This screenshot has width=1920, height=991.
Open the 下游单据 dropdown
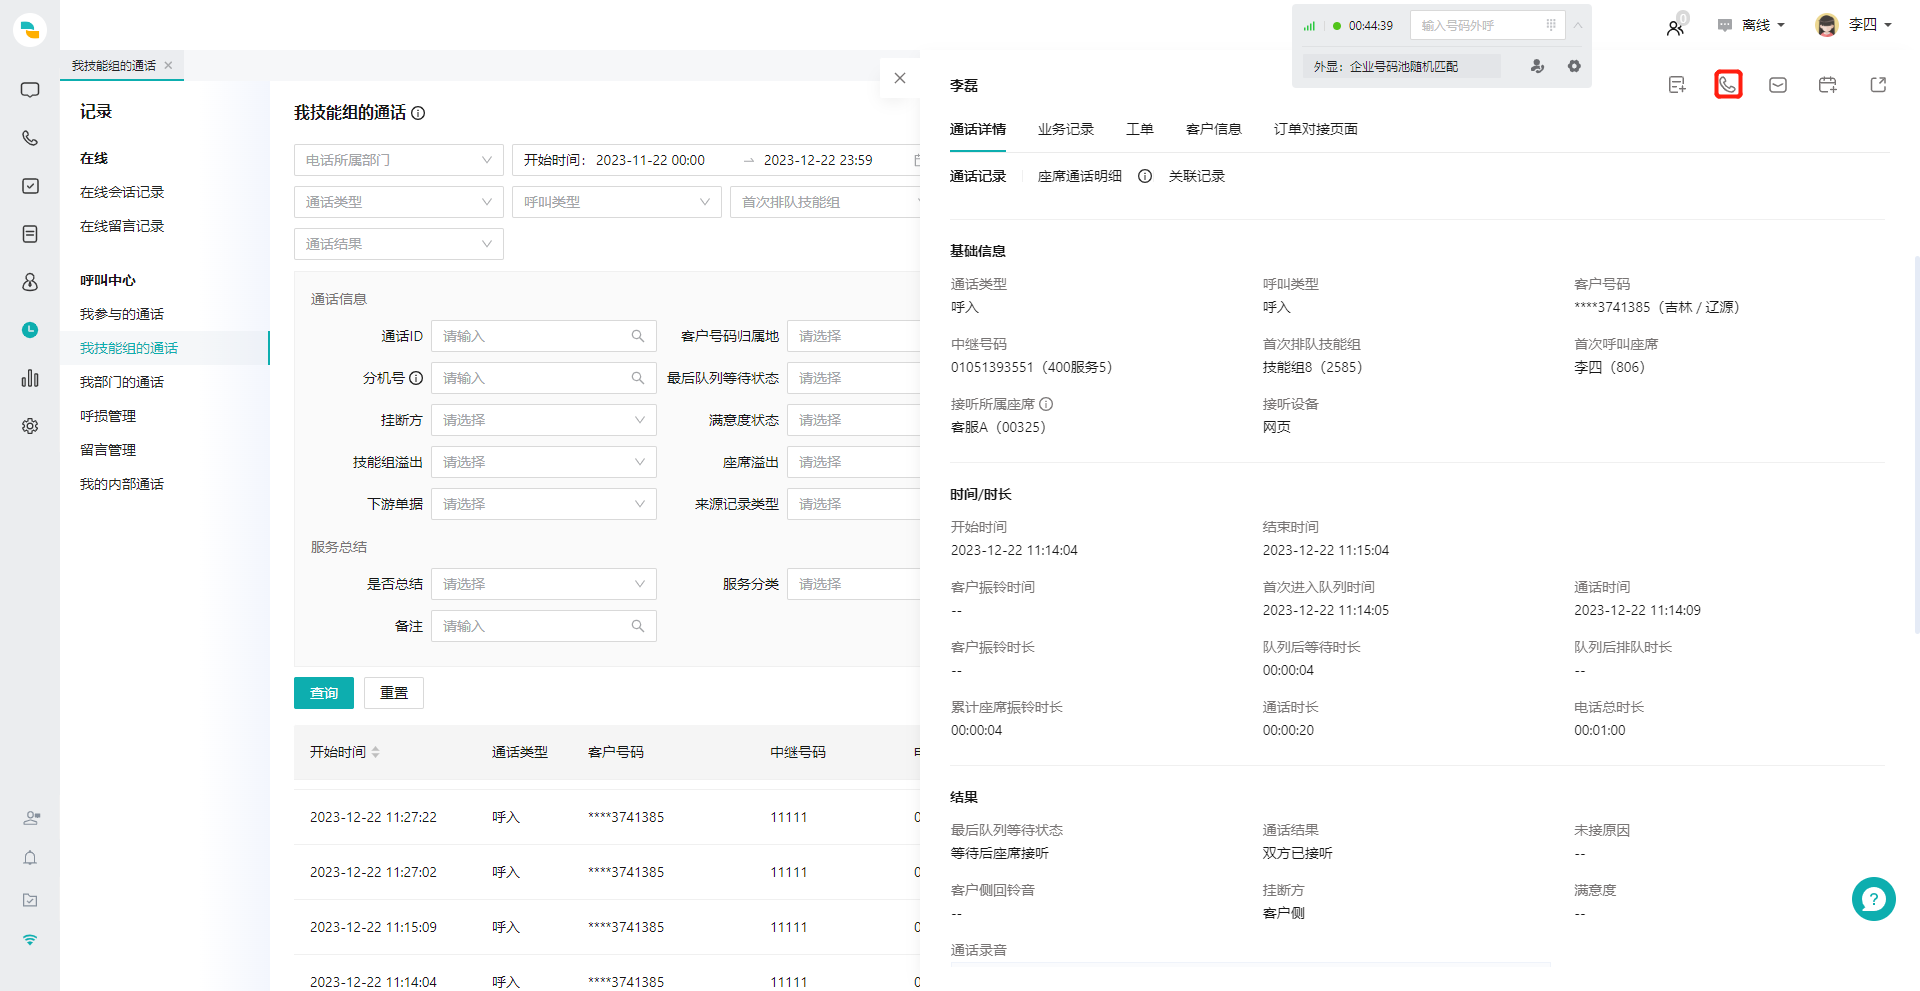pyautogui.click(x=544, y=504)
